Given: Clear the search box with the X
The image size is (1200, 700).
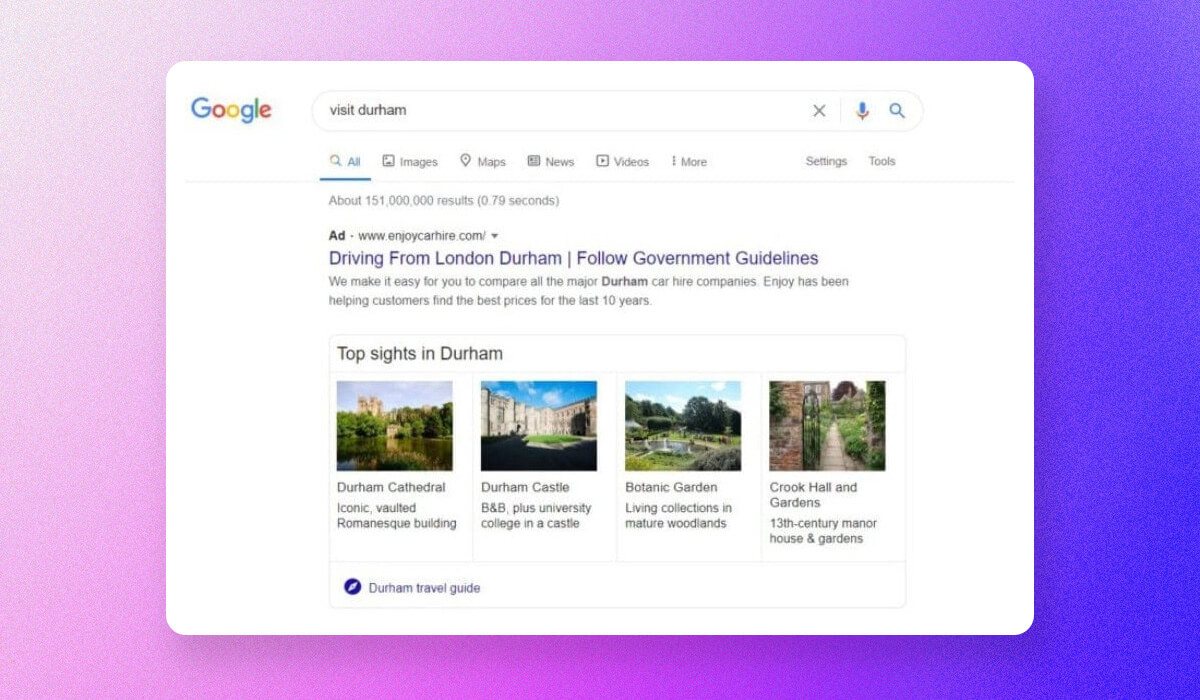Looking at the screenshot, I should 819,110.
